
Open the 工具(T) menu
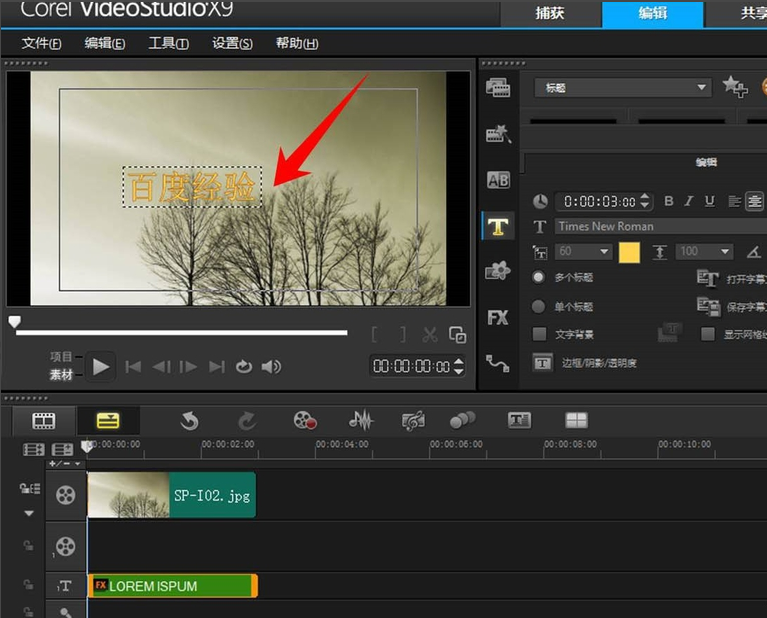pos(168,44)
